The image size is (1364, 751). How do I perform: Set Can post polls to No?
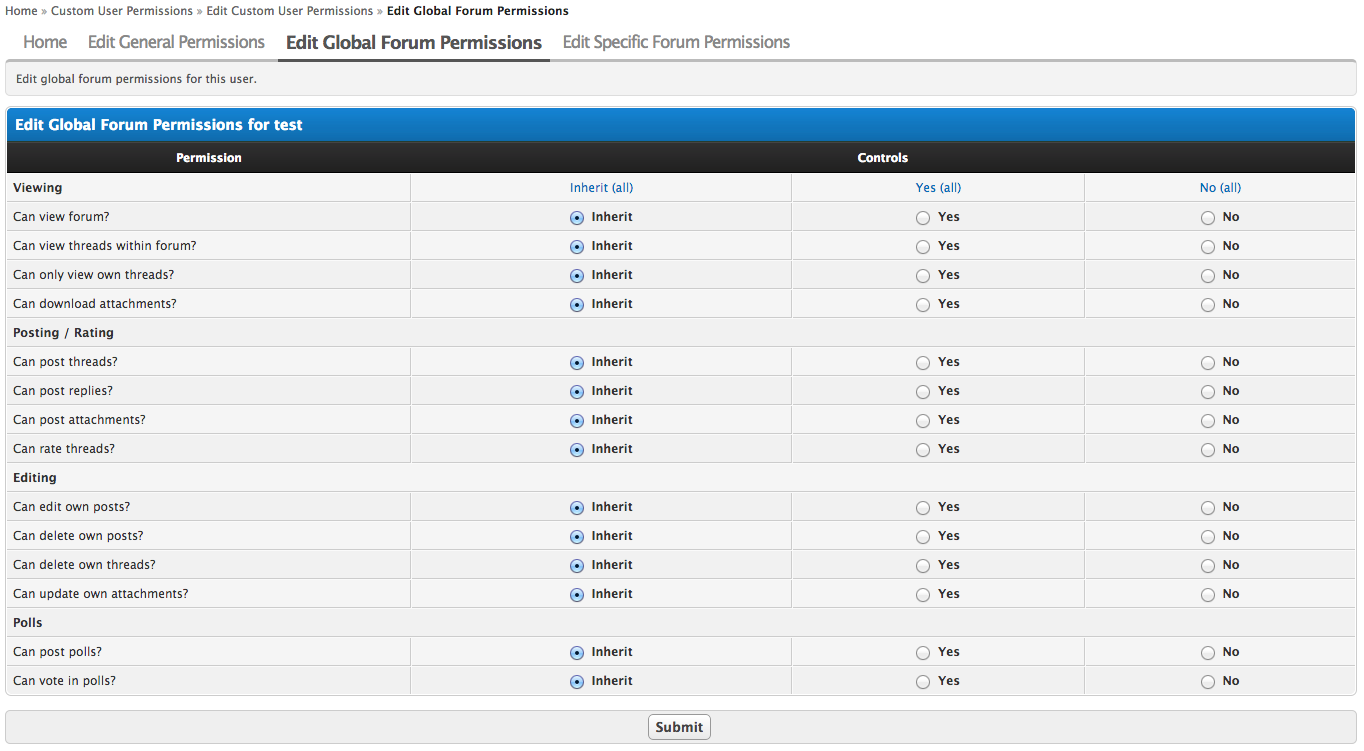(x=1208, y=653)
